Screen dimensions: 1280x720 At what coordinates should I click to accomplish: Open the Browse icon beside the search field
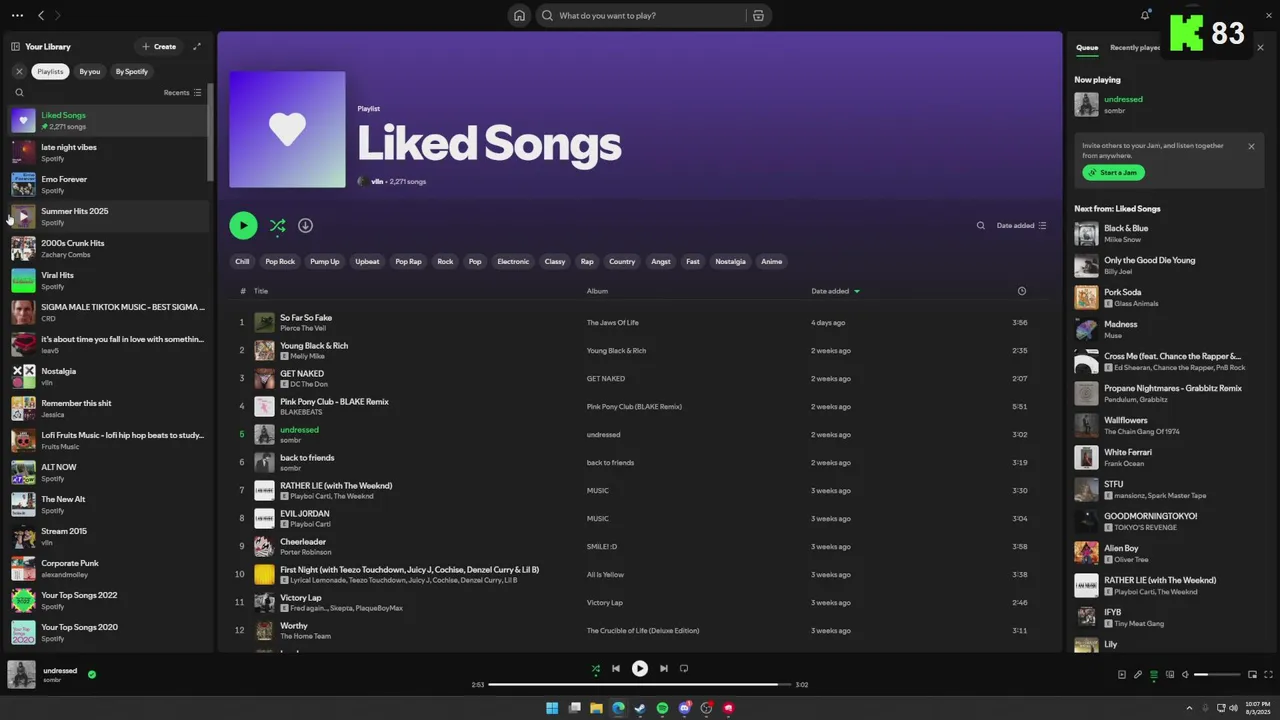(x=758, y=15)
